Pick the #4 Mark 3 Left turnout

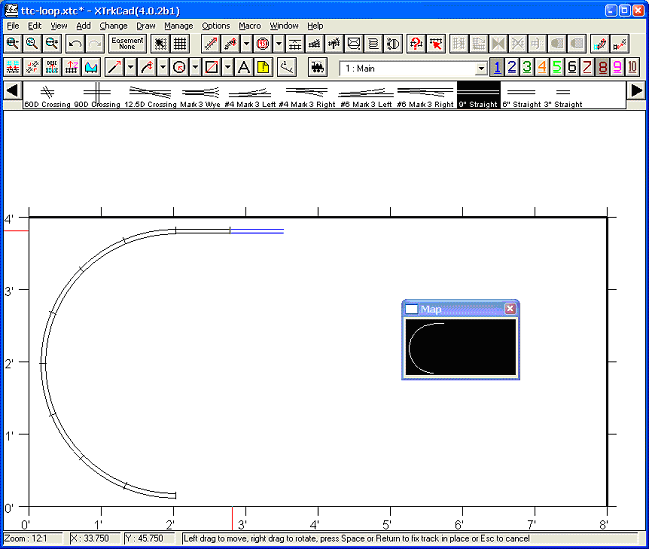(x=250, y=96)
